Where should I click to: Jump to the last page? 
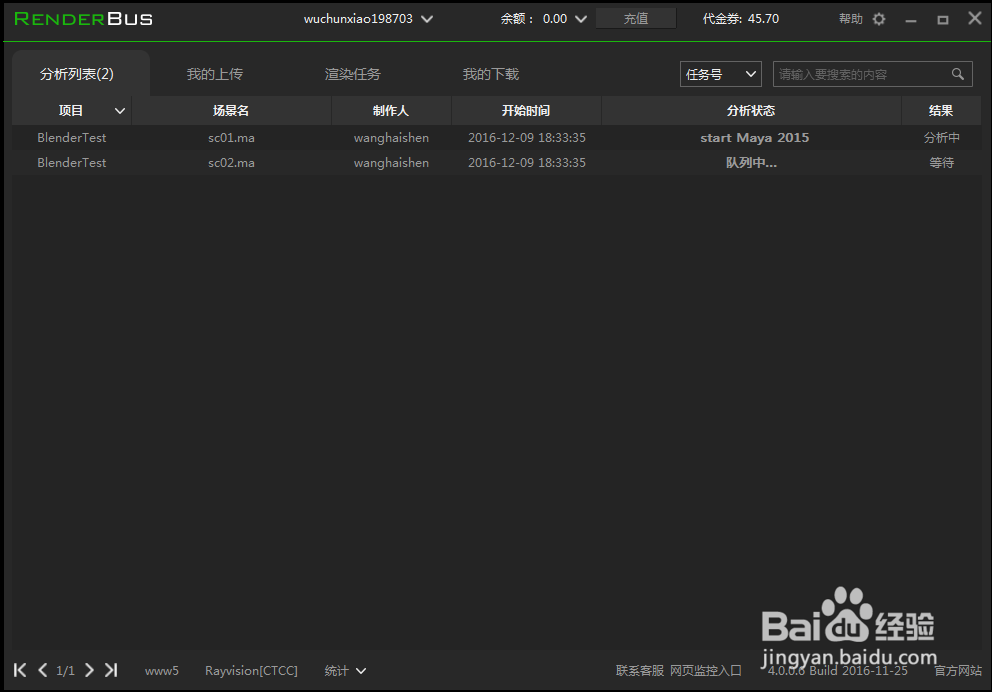click(x=111, y=670)
